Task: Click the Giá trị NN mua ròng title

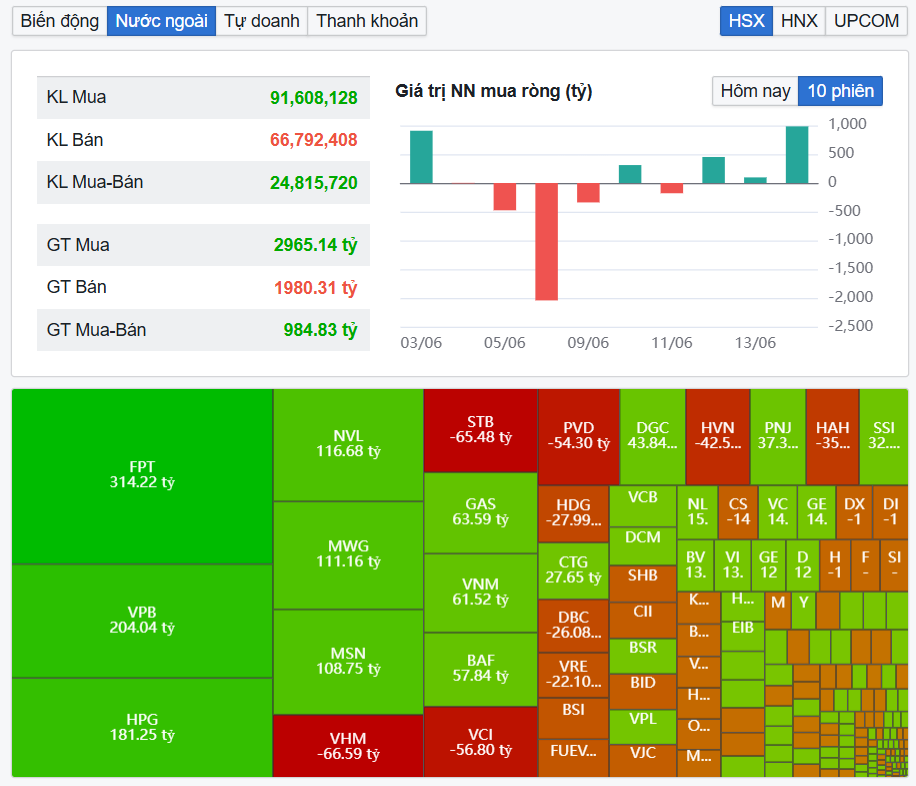Action: 494,91
